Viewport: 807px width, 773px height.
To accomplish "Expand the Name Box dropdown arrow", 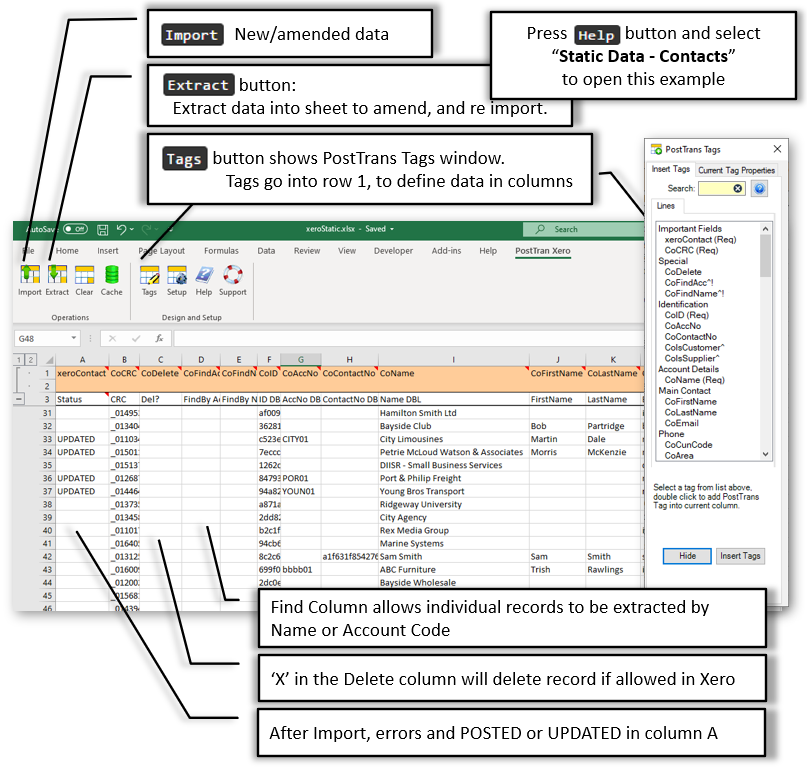I will coord(74,338).
